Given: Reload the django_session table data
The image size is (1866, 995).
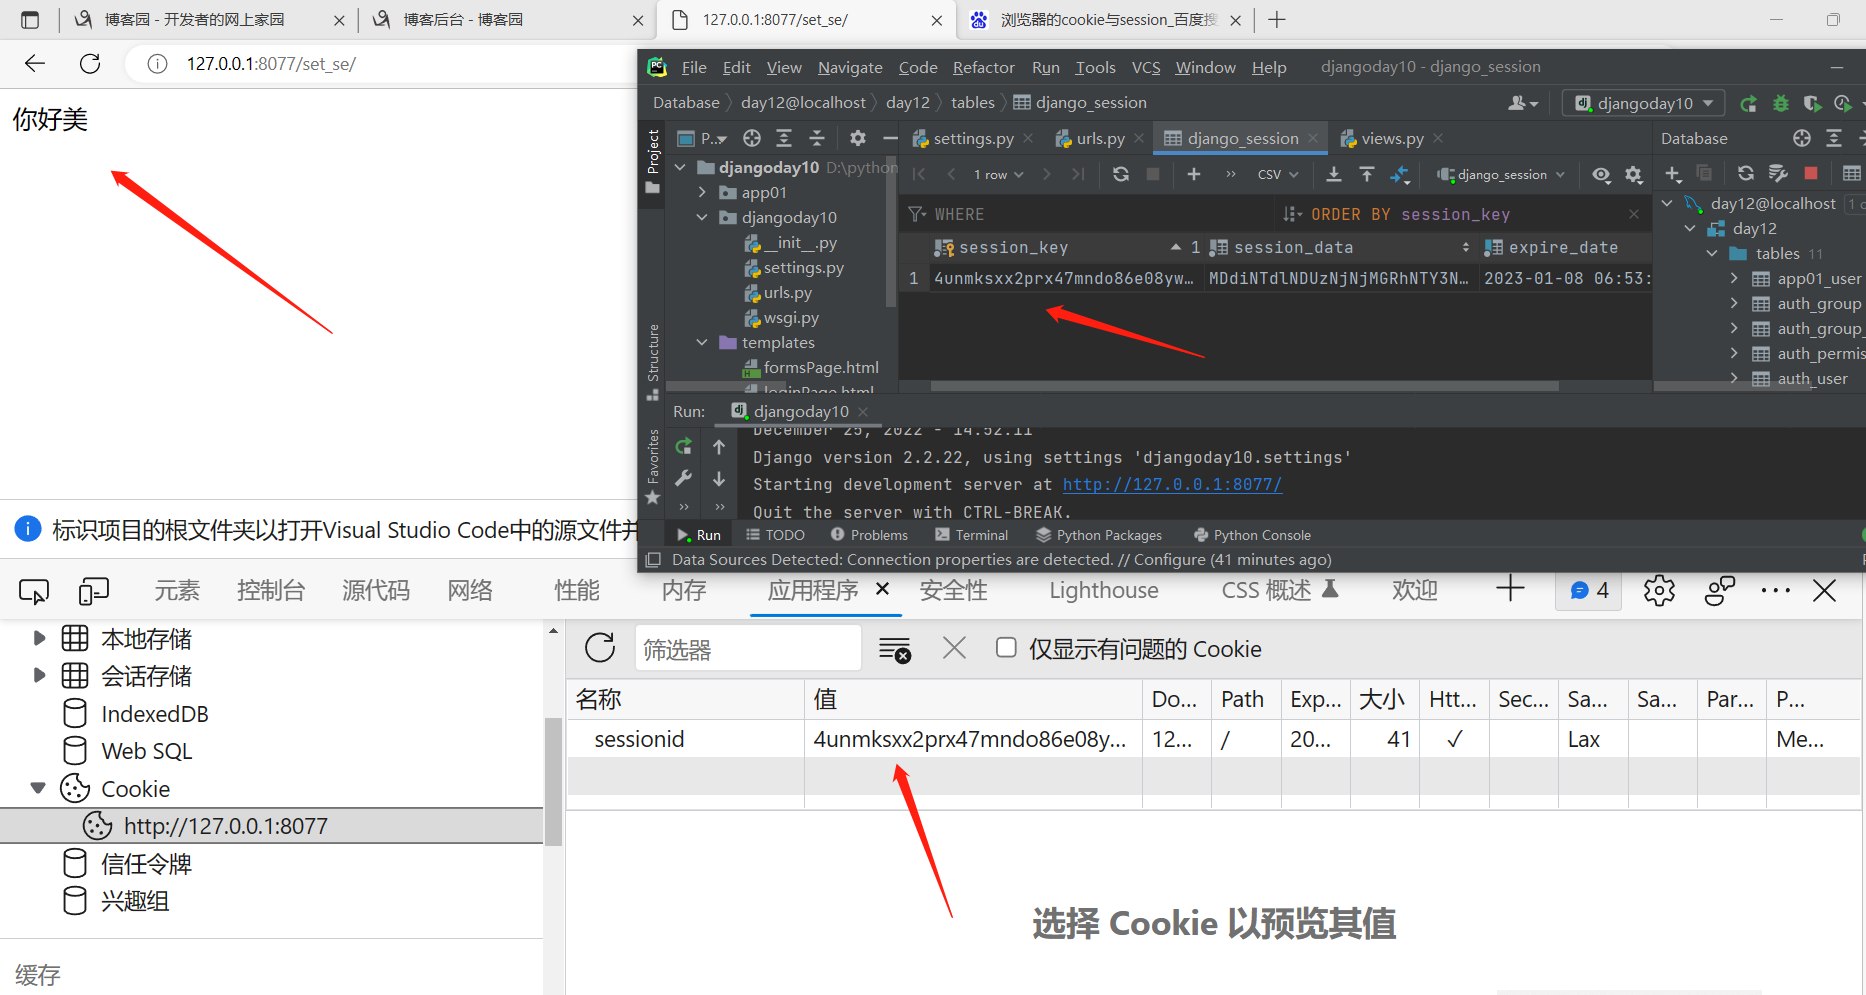Looking at the screenshot, I should click(1121, 174).
